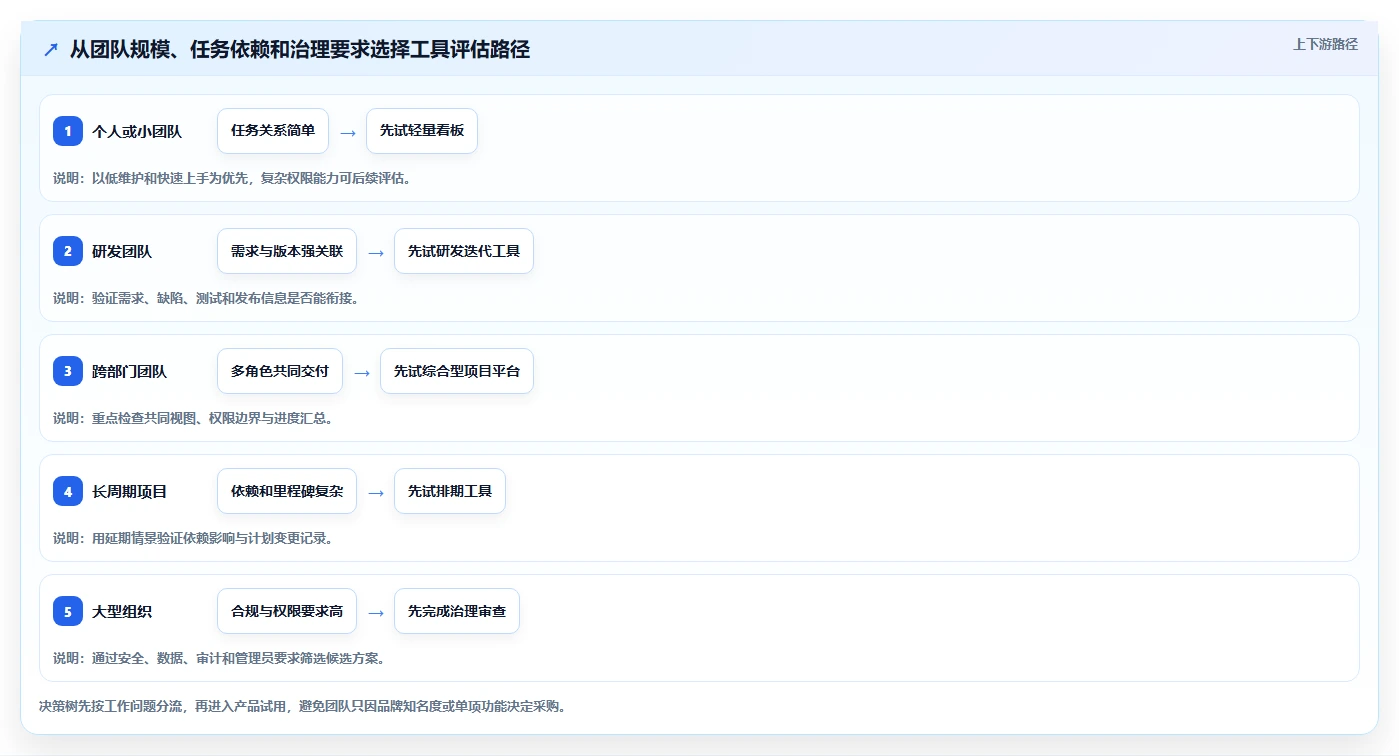Image resolution: width=1399 pixels, height=756 pixels.
Task: Click the footer text 决策树先按工作问题分流
Action: [x=111, y=706]
